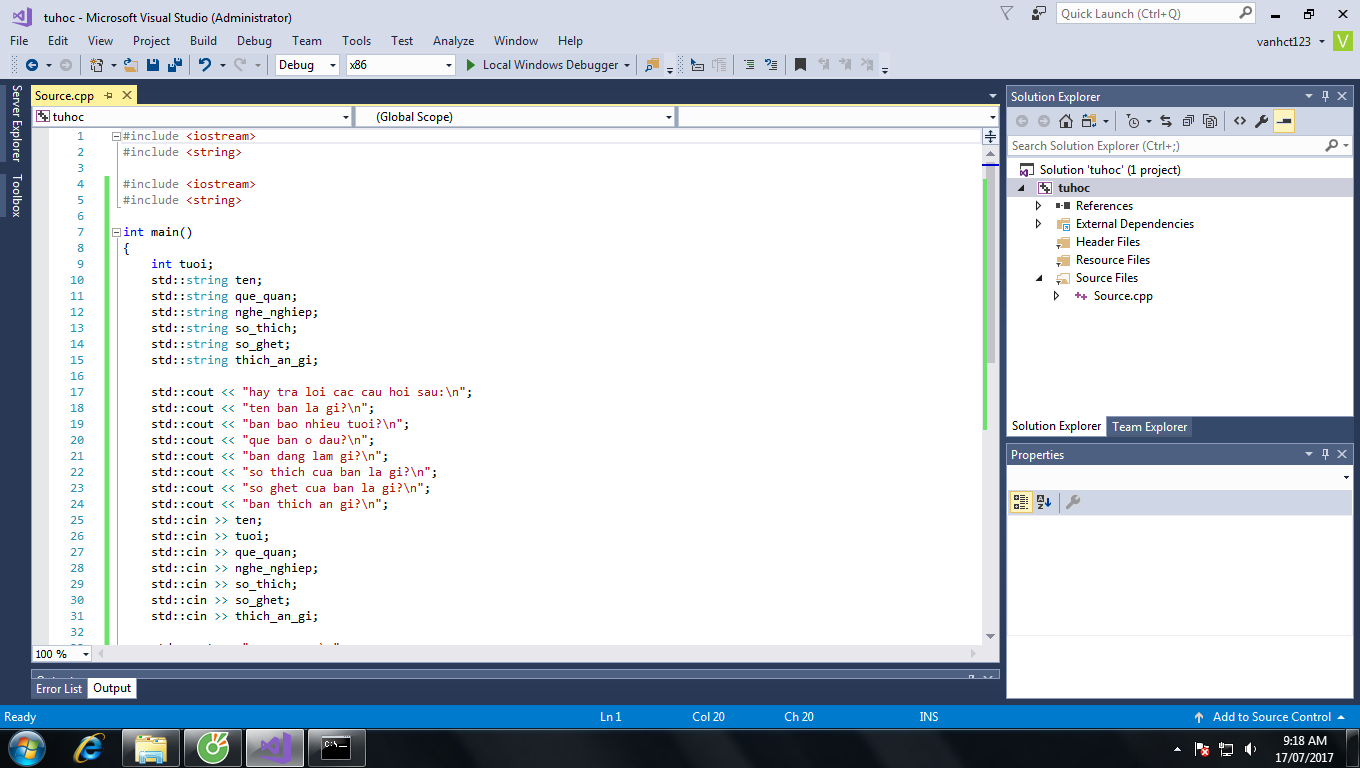Start debugging with the green play arrow

pyautogui.click(x=471, y=65)
